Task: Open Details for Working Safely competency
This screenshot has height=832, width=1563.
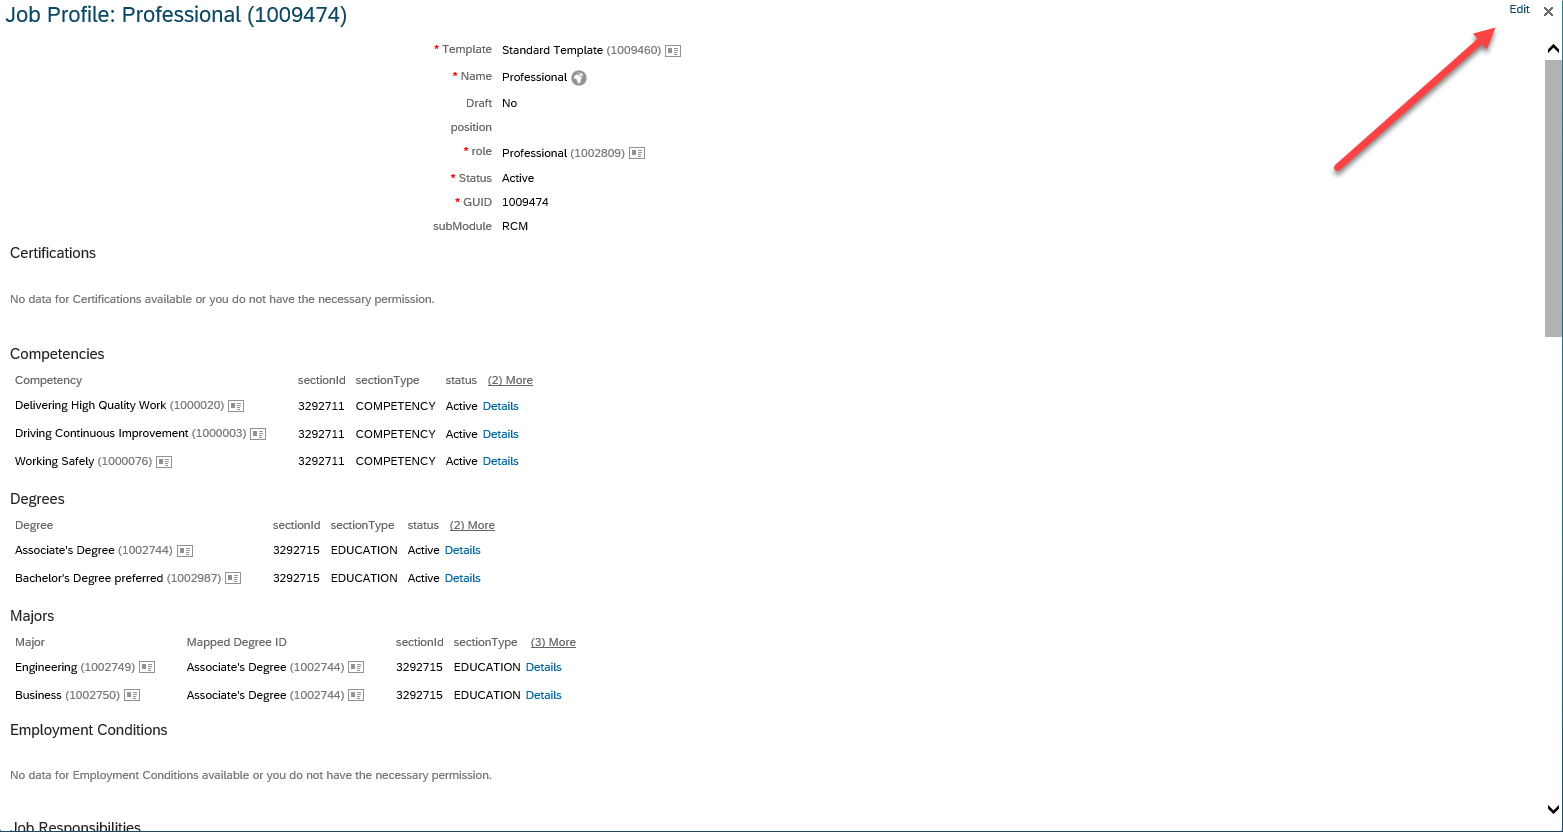Action: coord(501,461)
